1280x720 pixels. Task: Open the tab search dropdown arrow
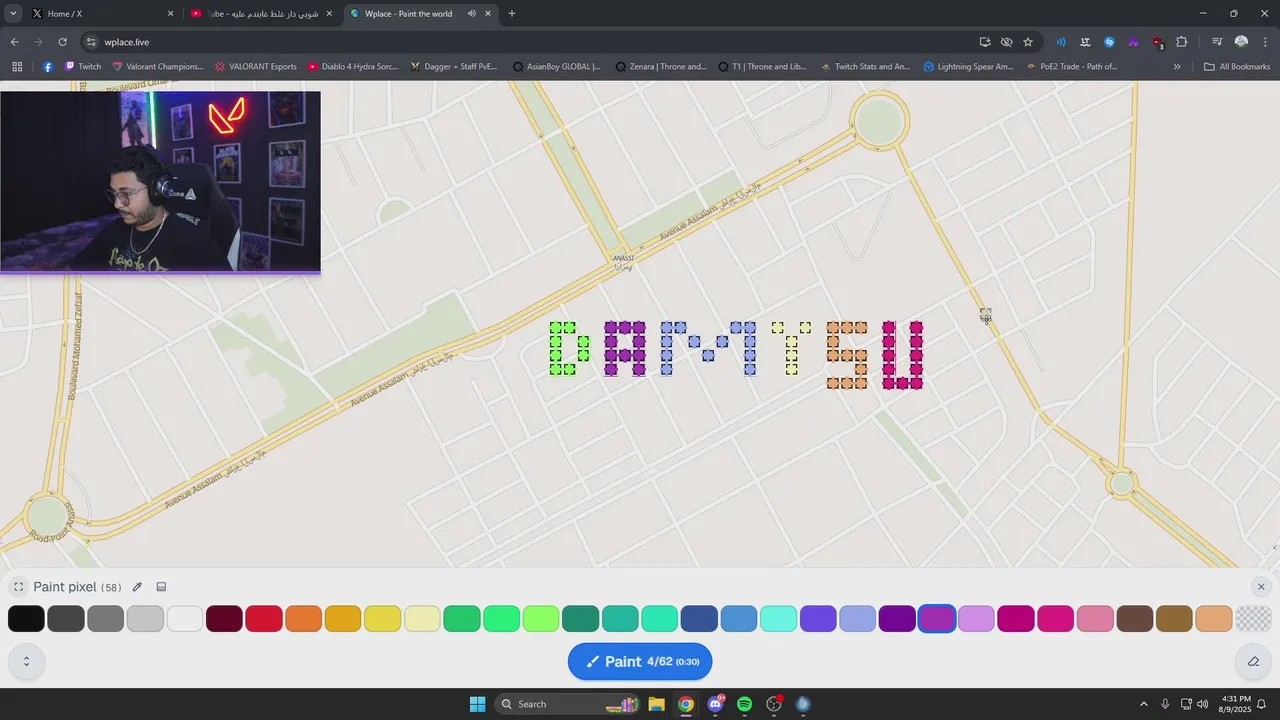click(x=13, y=14)
